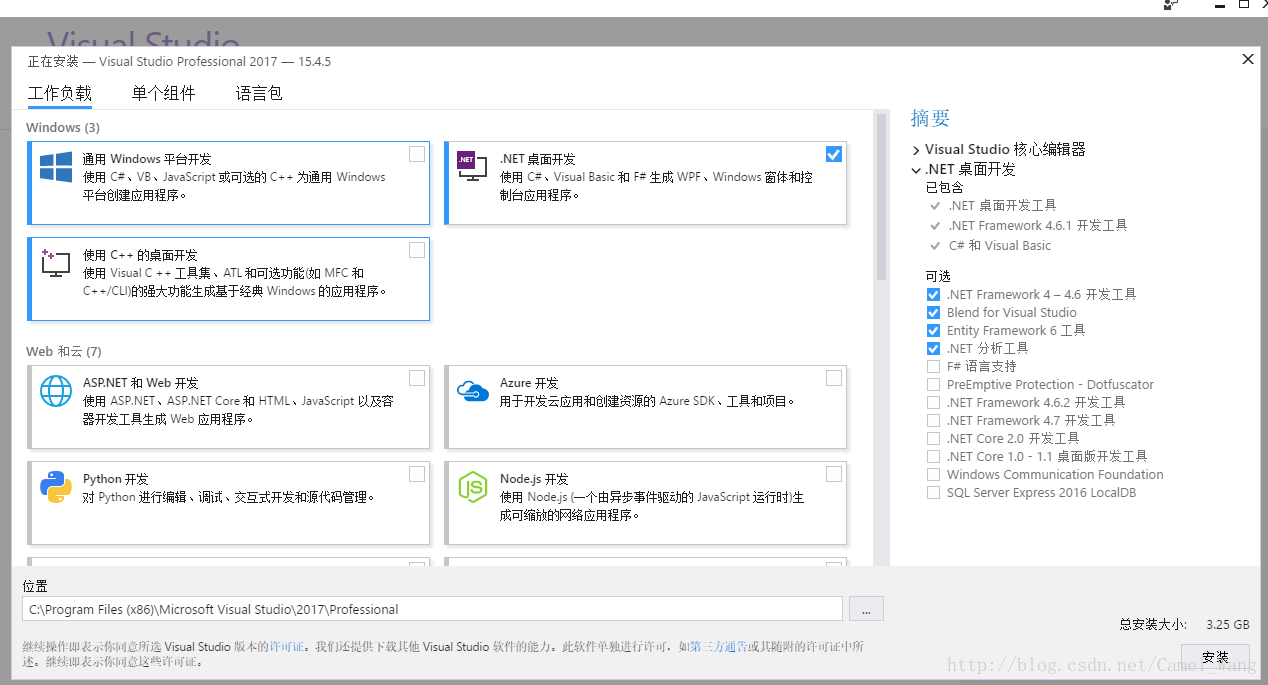Select the 使用 C++ 的桌面开发 card title

point(140,255)
